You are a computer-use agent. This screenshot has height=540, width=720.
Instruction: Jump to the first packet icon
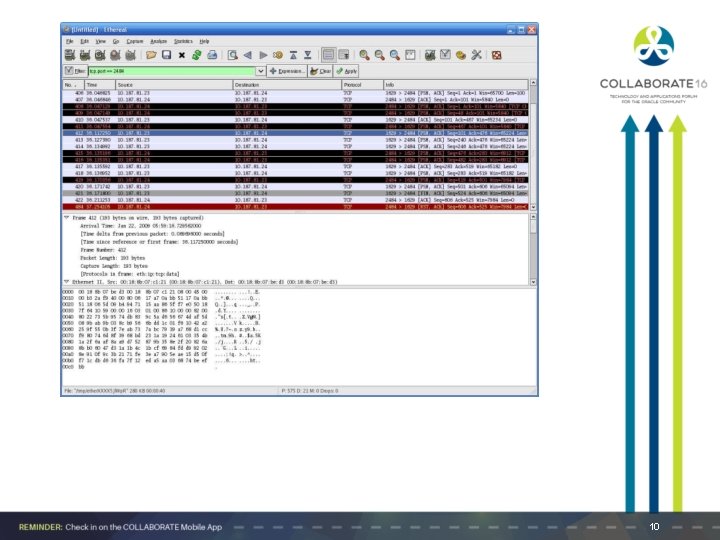coord(293,55)
